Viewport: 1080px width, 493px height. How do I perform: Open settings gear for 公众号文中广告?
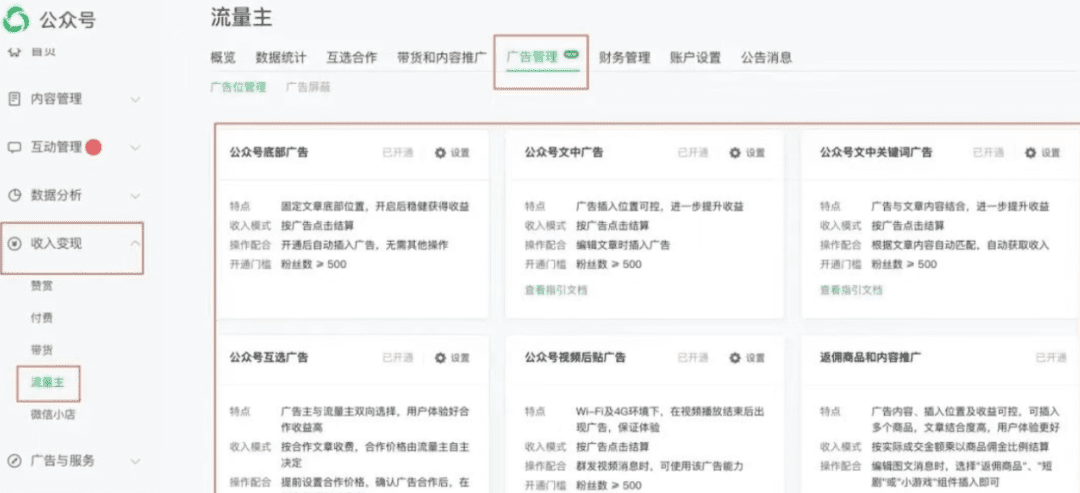(x=736, y=153)
